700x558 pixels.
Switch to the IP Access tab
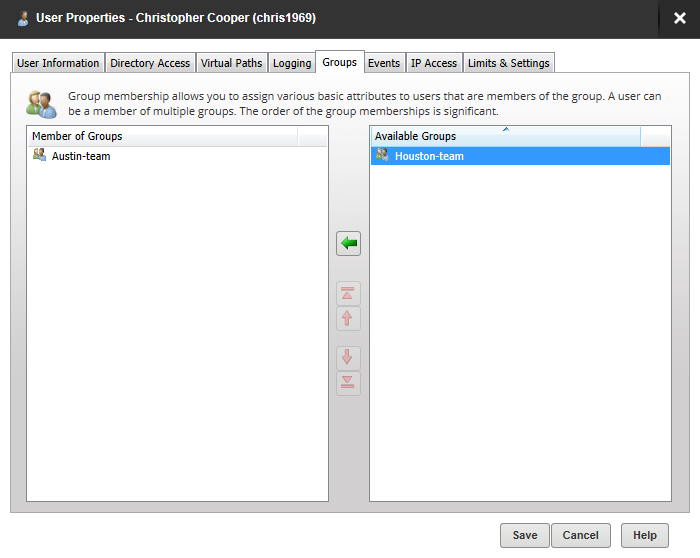pyautogui.click(x=434, y=63)
